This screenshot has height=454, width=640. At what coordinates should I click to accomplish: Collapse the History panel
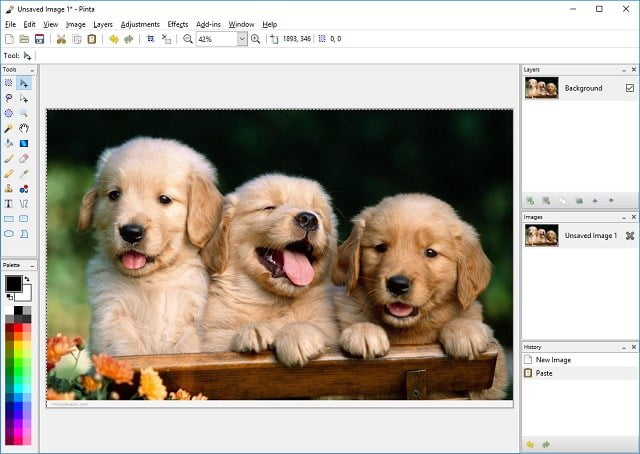click(624, 347)
